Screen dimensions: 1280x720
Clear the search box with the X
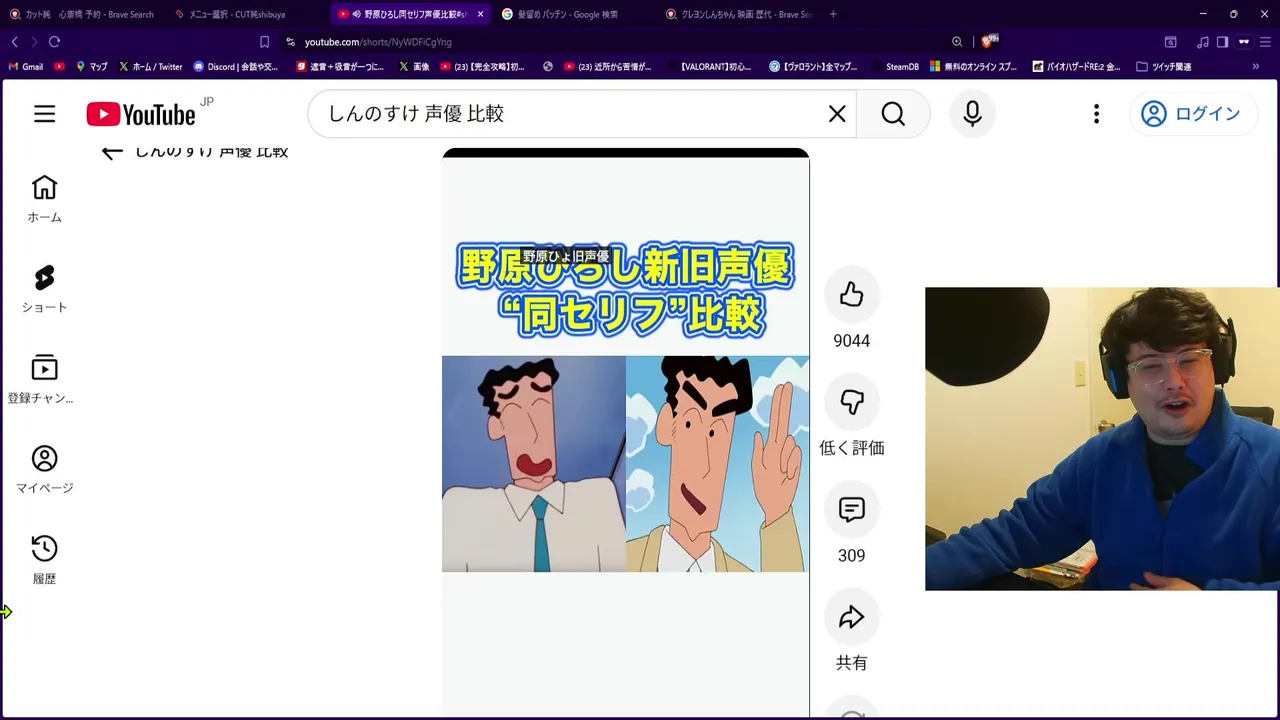[x=837, y=114]
